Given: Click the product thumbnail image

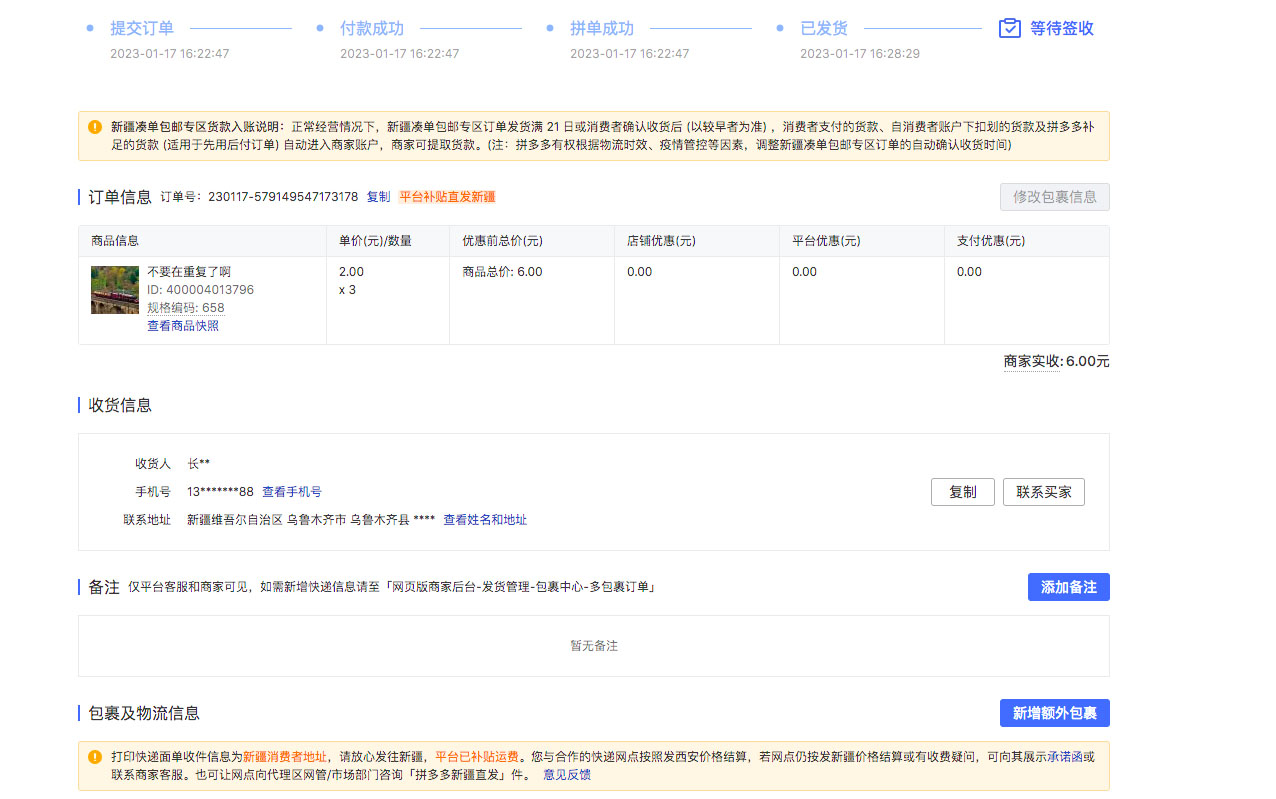Looking at the screenshot, I should pos(114,289).
